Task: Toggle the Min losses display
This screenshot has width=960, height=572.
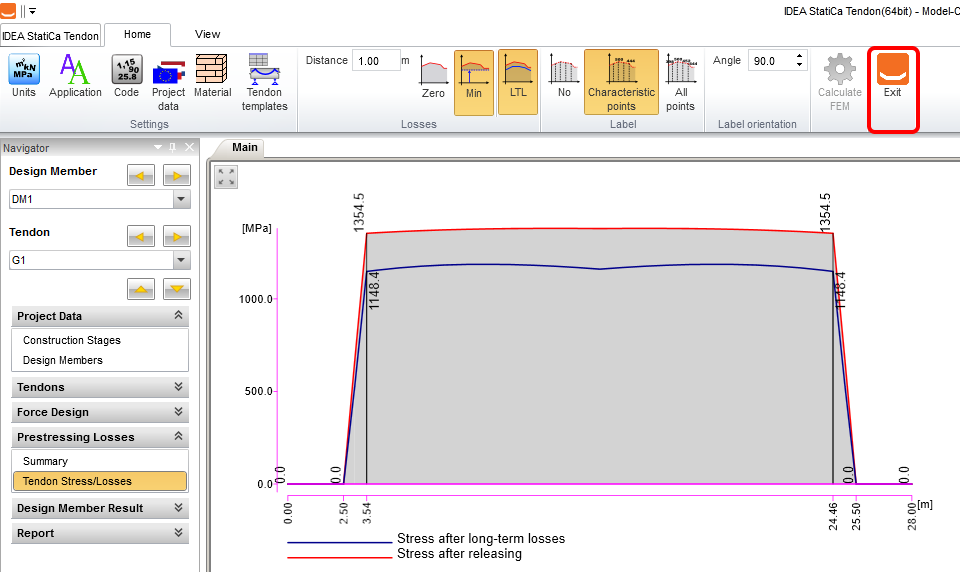Action: coord(474,80)
